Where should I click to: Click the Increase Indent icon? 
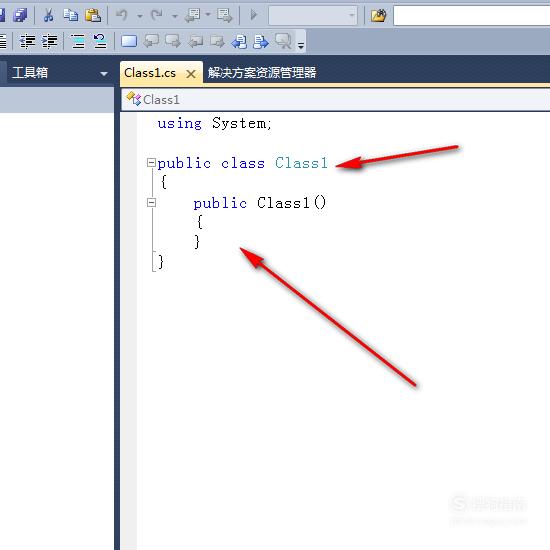pyautogui.click(x=49, y=41)
